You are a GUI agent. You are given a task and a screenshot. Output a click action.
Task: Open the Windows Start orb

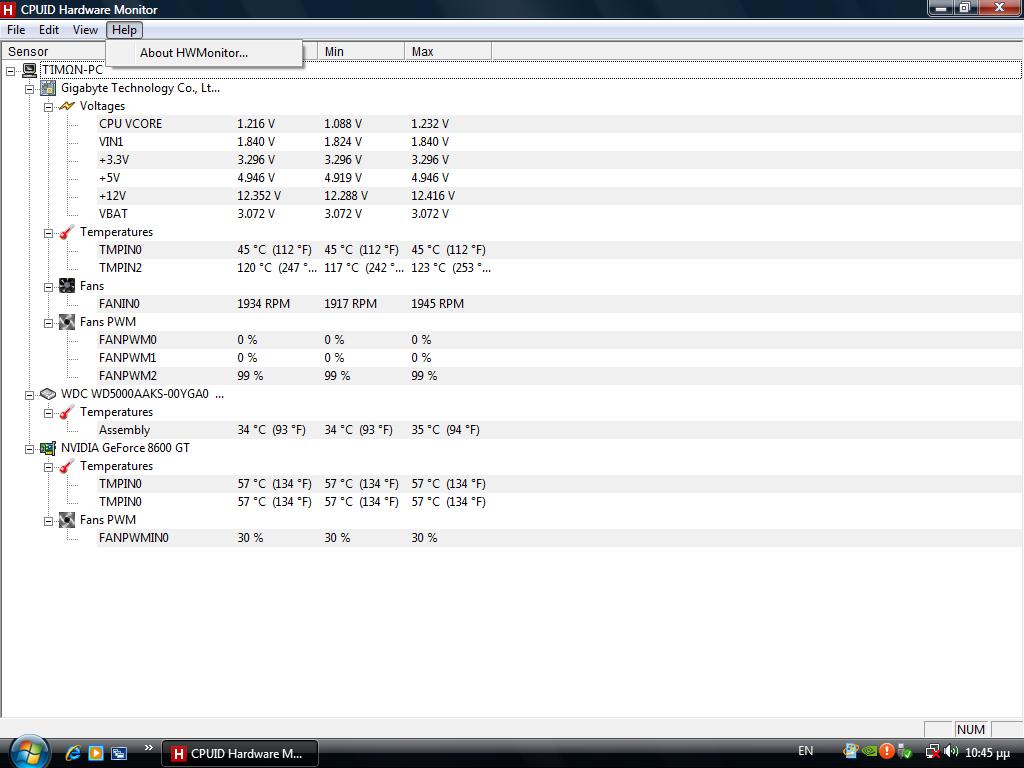coord(29,752)
